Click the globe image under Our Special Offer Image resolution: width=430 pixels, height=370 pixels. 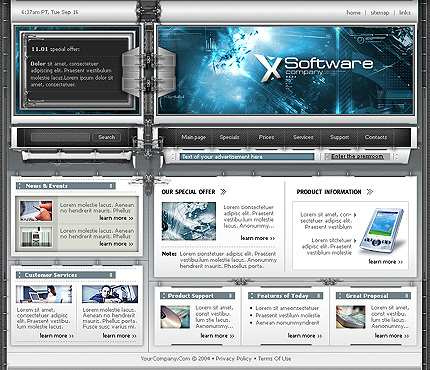point(189,221)
